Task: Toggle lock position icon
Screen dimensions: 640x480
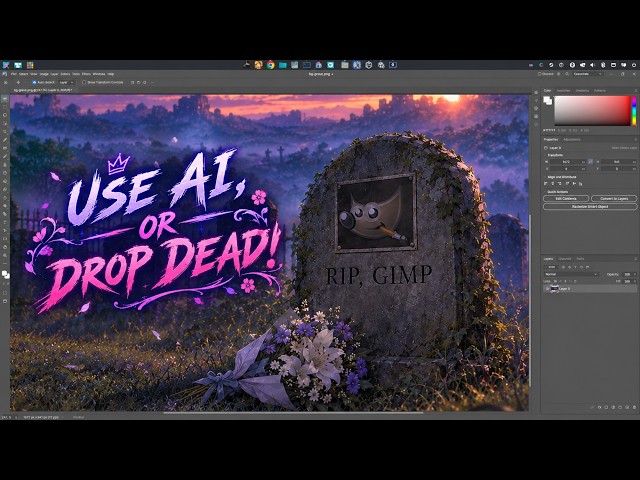Action: (565, 281)
